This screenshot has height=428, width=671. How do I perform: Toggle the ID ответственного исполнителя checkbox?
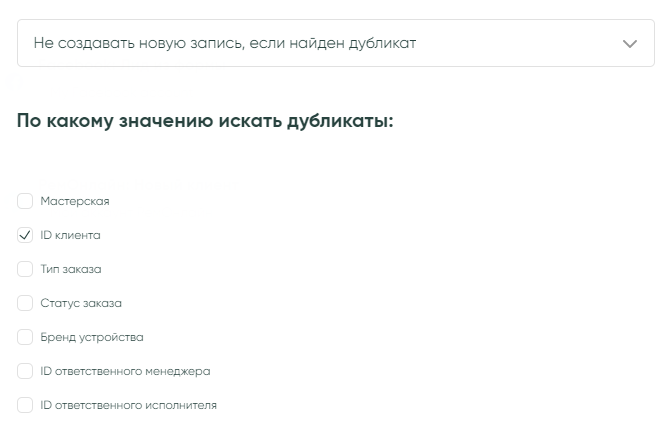(x=25, y=405)
